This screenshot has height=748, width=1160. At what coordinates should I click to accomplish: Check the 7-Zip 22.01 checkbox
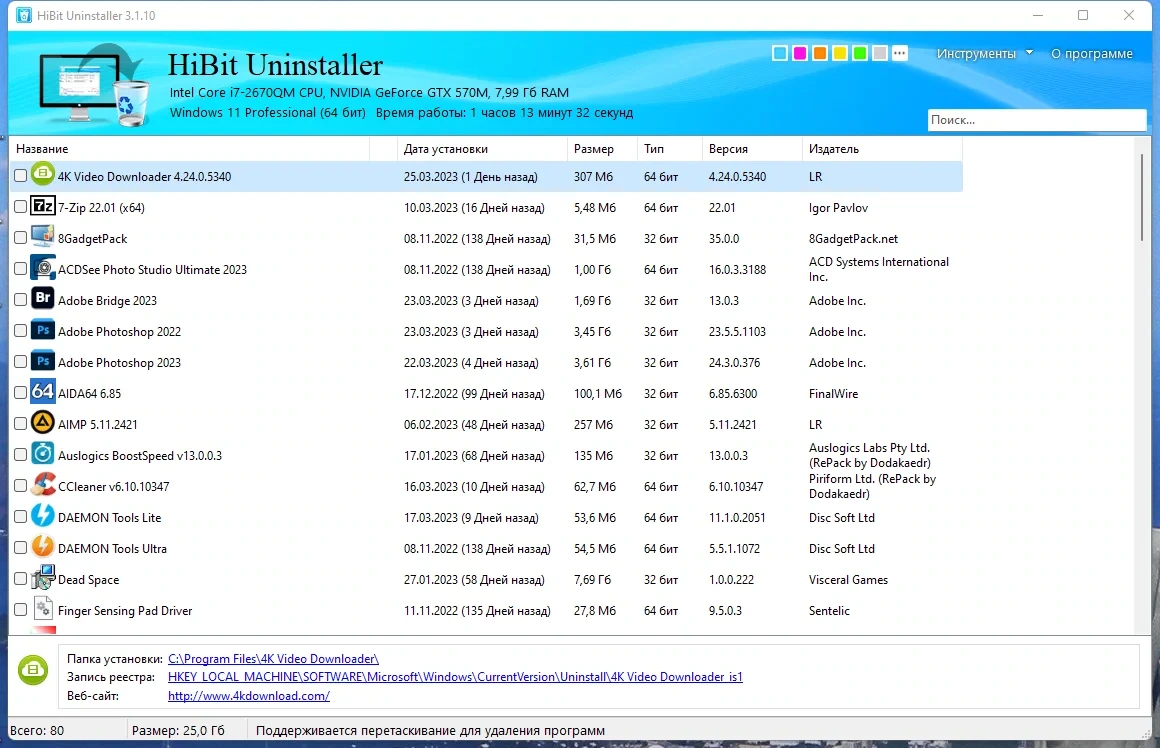pyautogui.click(x=21, y=207)
